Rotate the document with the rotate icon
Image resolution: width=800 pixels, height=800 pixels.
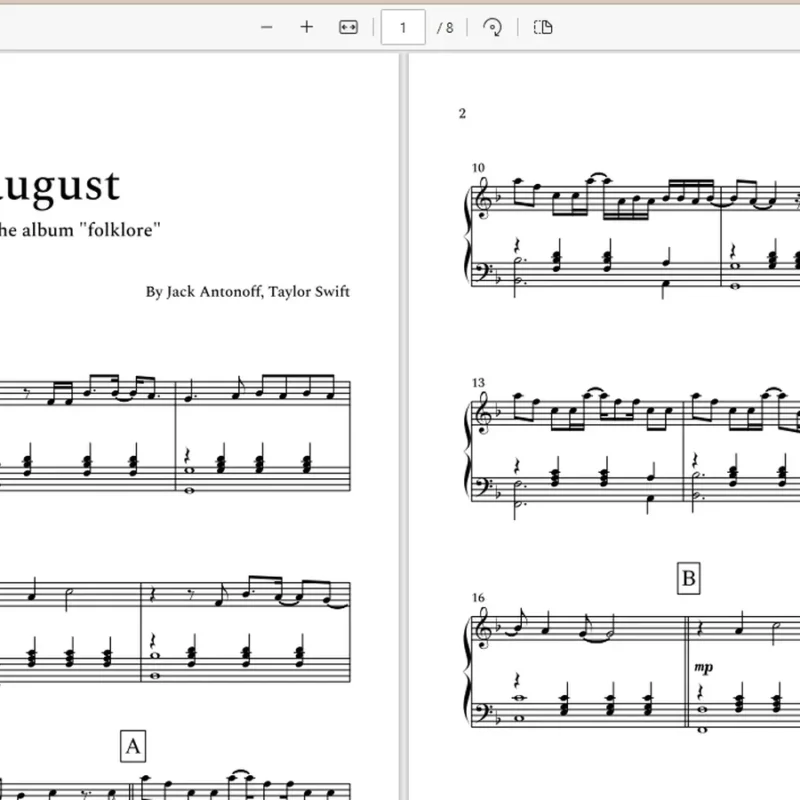(492, 27)
